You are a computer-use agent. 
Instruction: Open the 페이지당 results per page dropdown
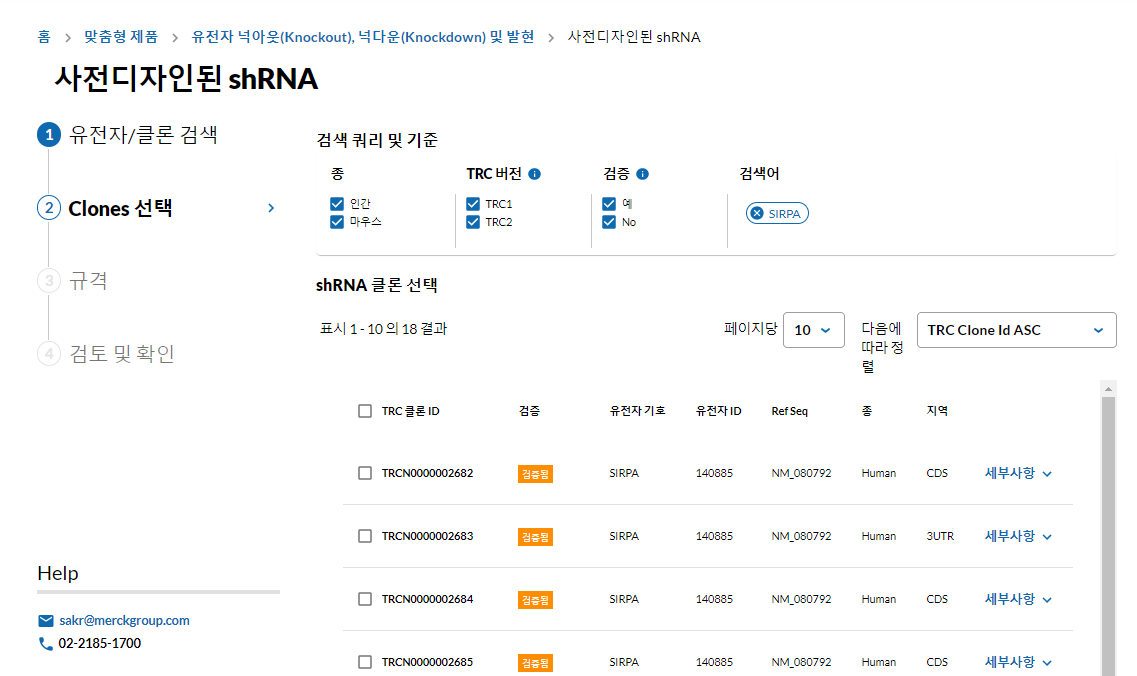[x=813, y=330]
